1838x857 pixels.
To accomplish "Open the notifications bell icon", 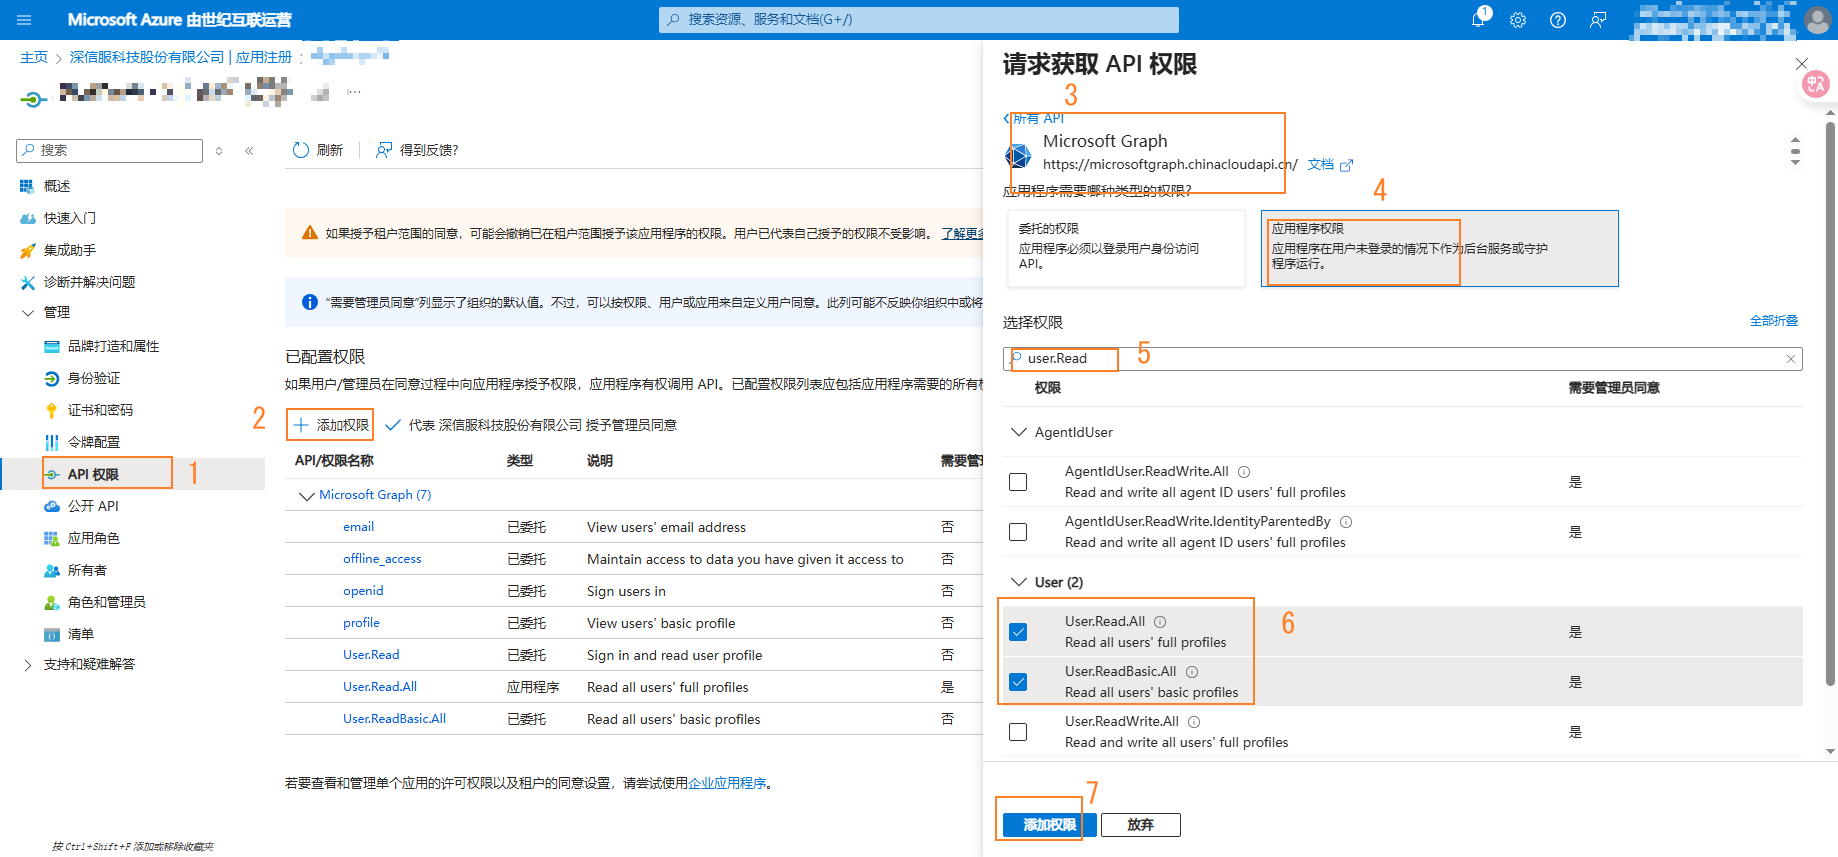I will point(1478,20).
